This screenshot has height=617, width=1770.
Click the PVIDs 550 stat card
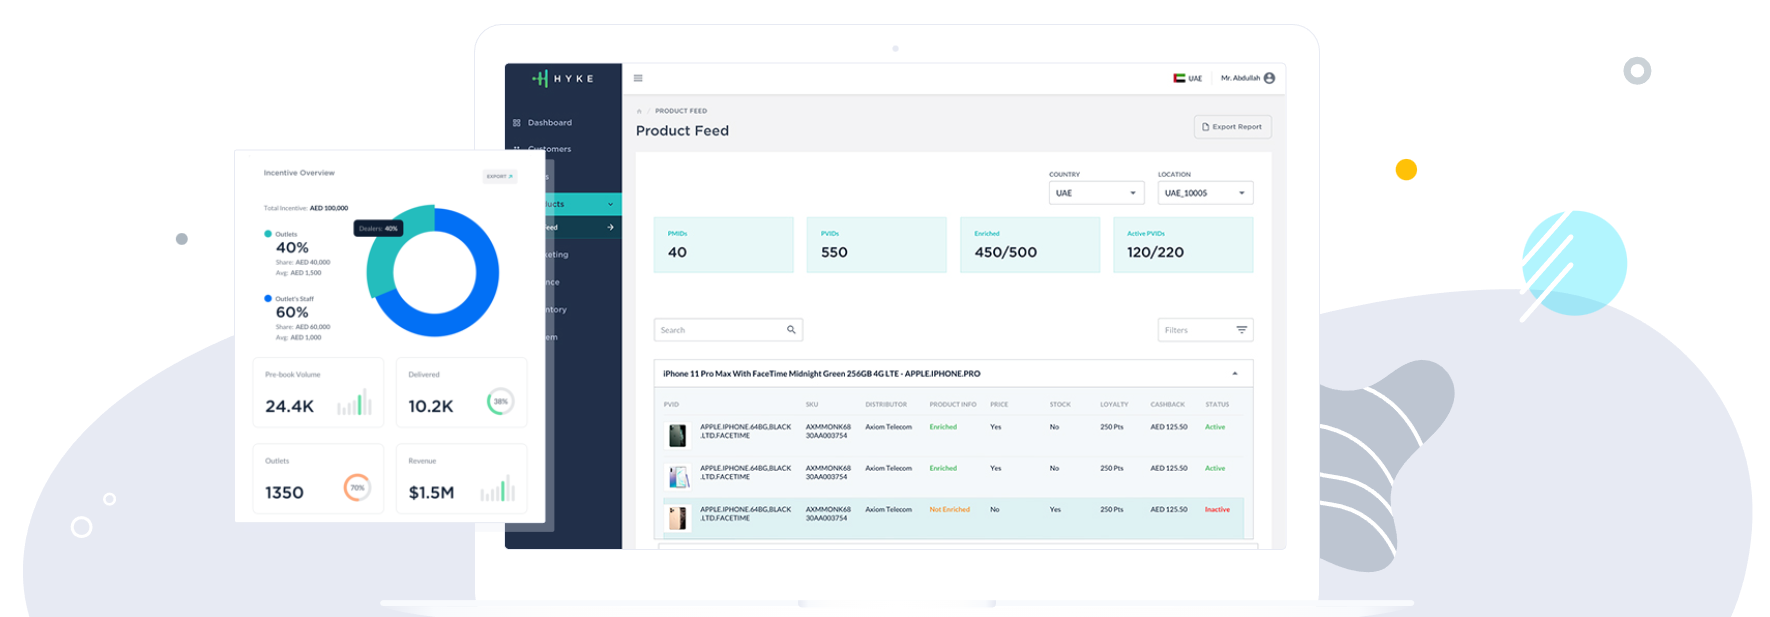(x=876, y=245)
